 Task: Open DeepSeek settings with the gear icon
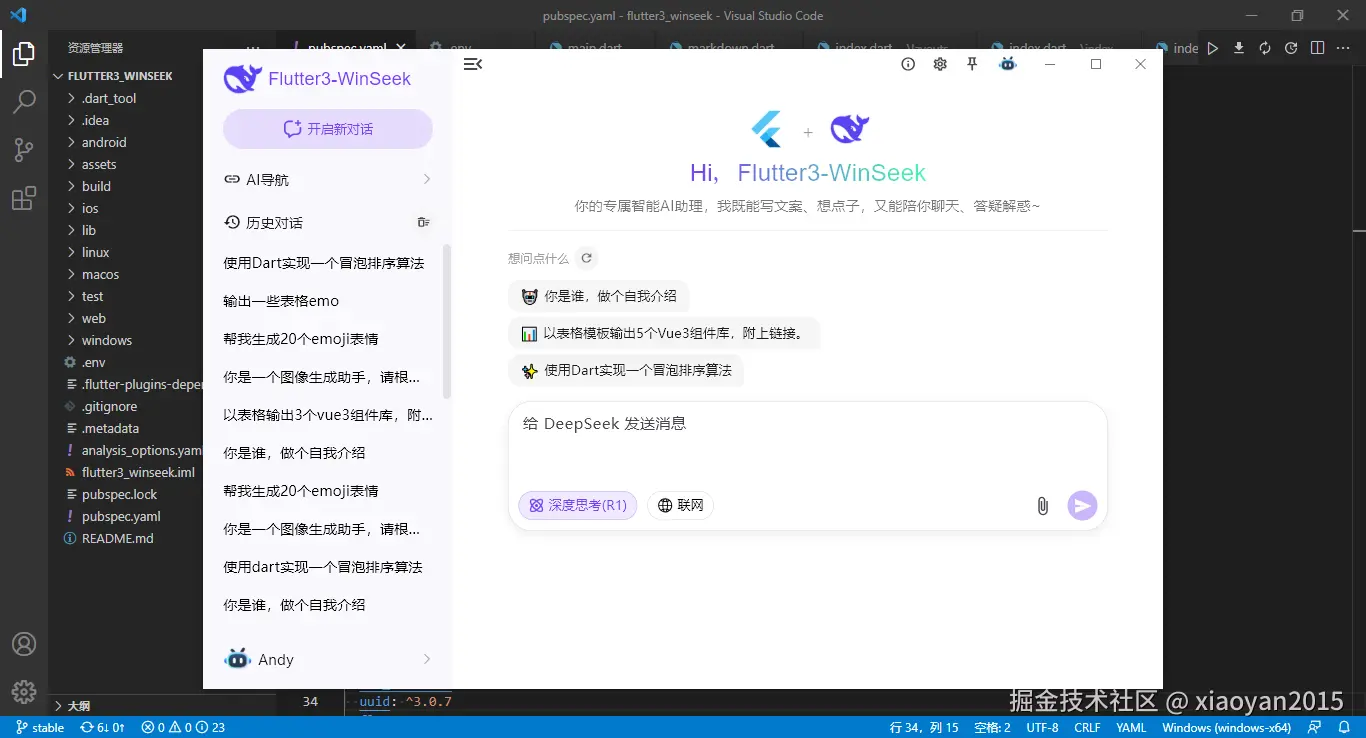(939, 63)
